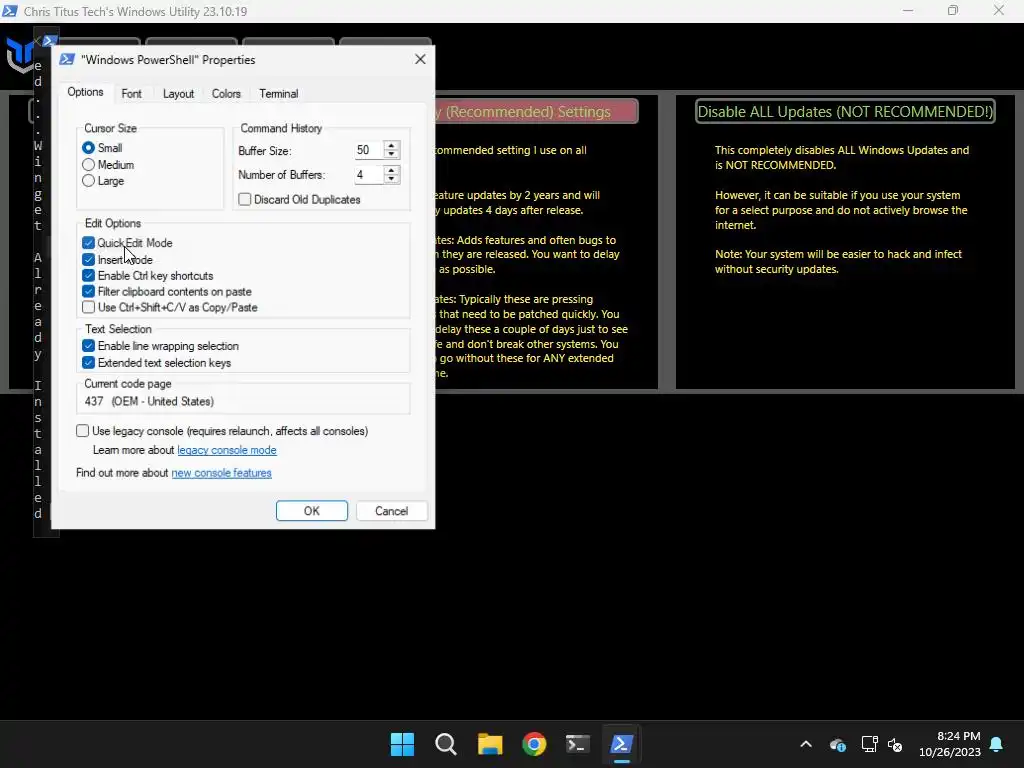The height and width of the screenshot is (768, 1024).
Task: Increase Number of Buffers with up arrow
Action: (391, 170)
